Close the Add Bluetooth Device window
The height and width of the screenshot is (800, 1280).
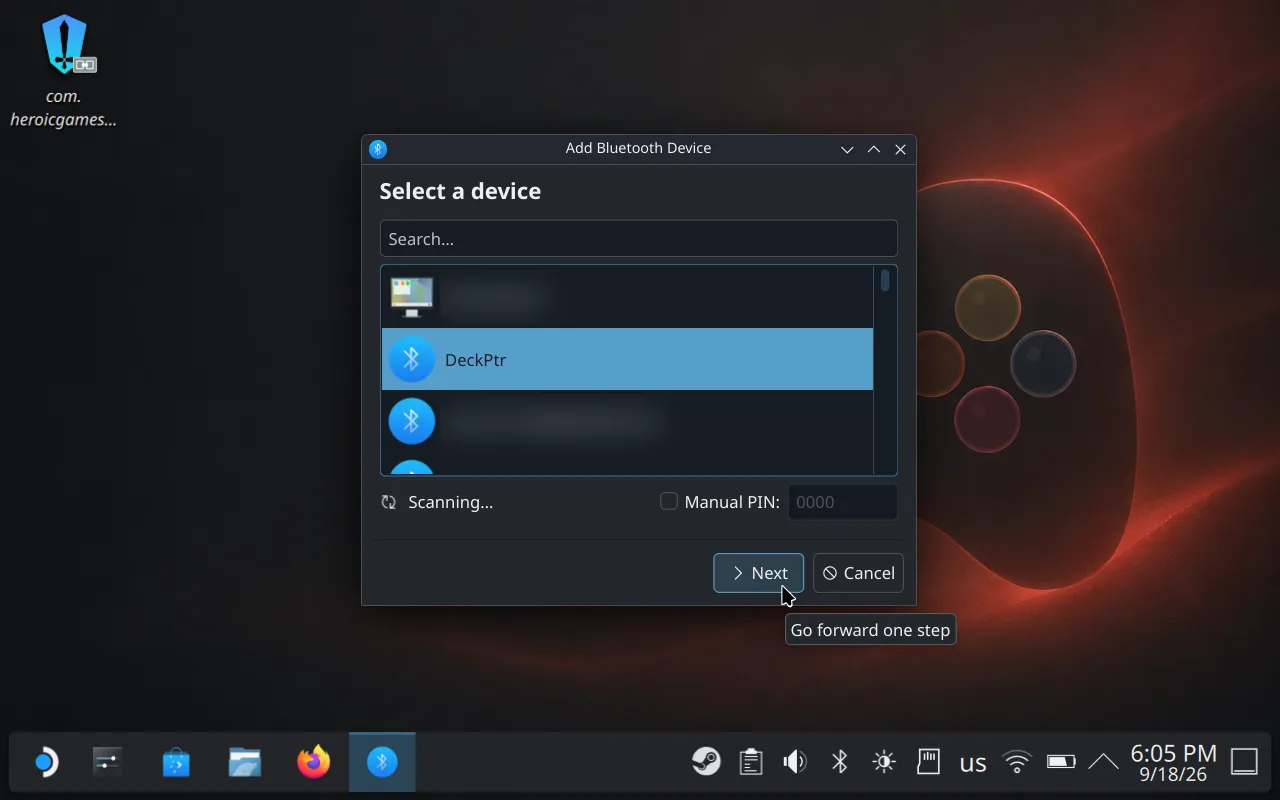point(900,149)
